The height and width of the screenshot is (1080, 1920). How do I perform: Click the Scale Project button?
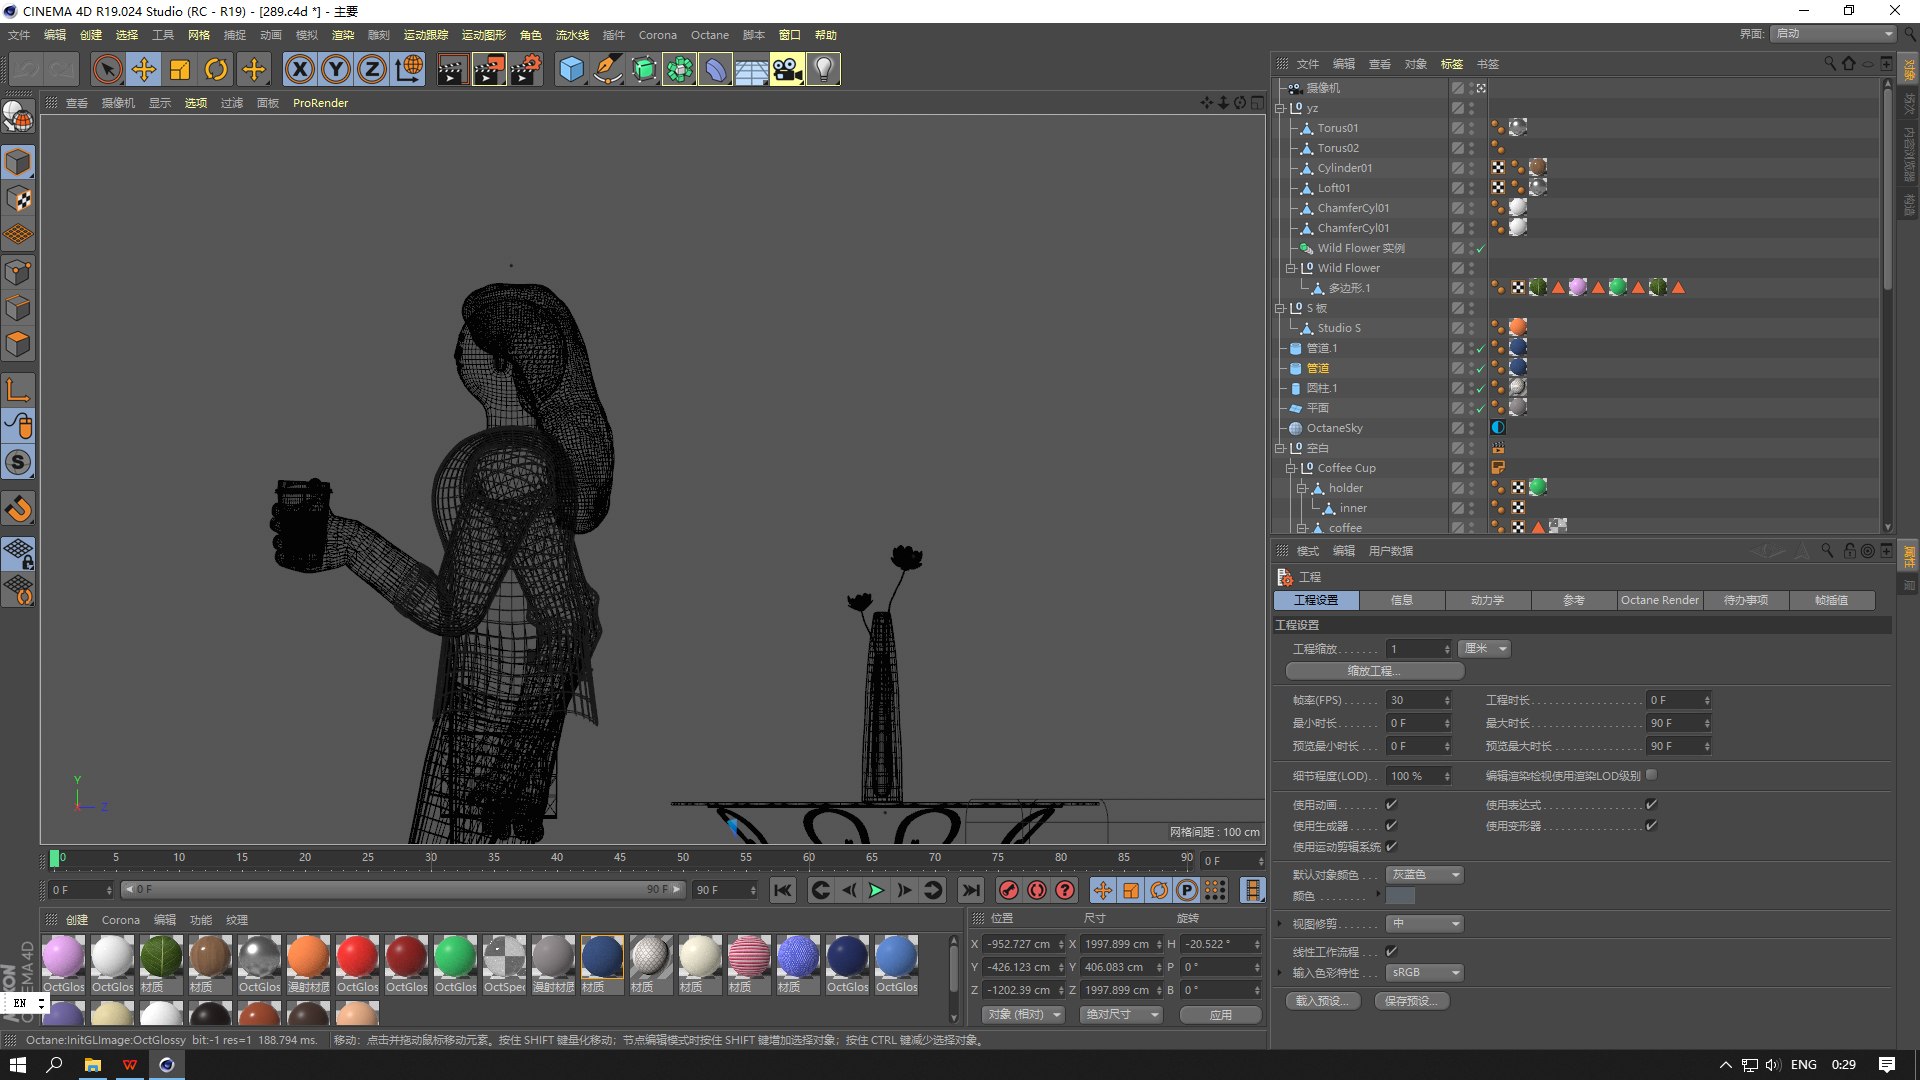click(1374, 671)
